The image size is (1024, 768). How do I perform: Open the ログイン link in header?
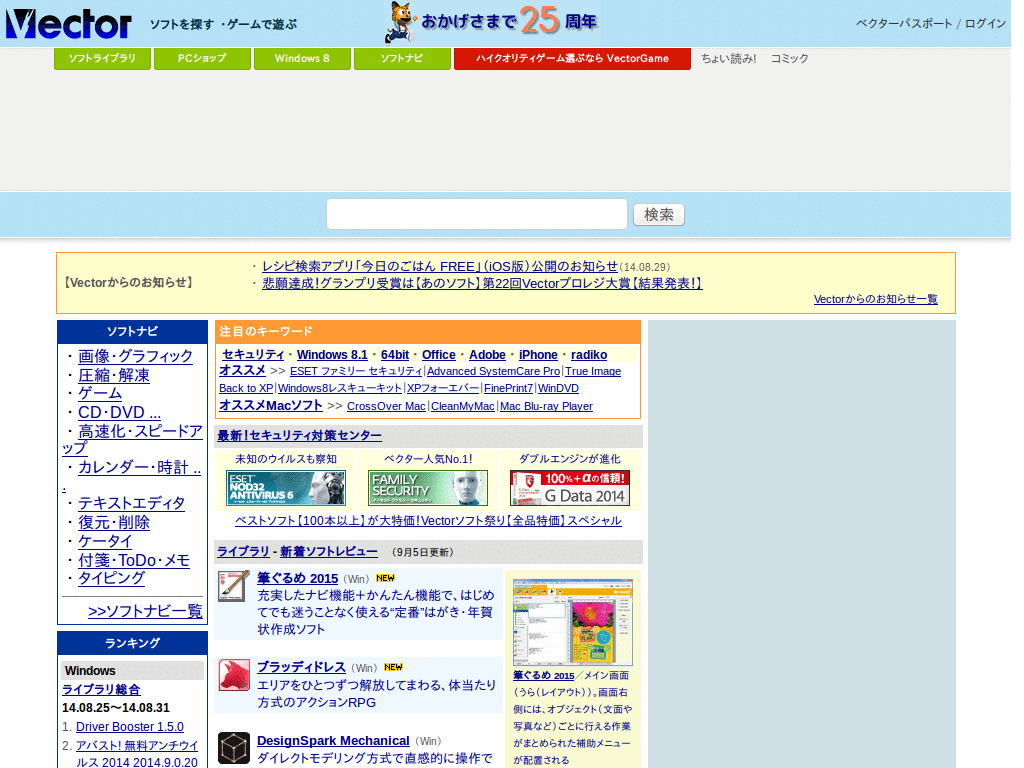(x=985, y=24)
